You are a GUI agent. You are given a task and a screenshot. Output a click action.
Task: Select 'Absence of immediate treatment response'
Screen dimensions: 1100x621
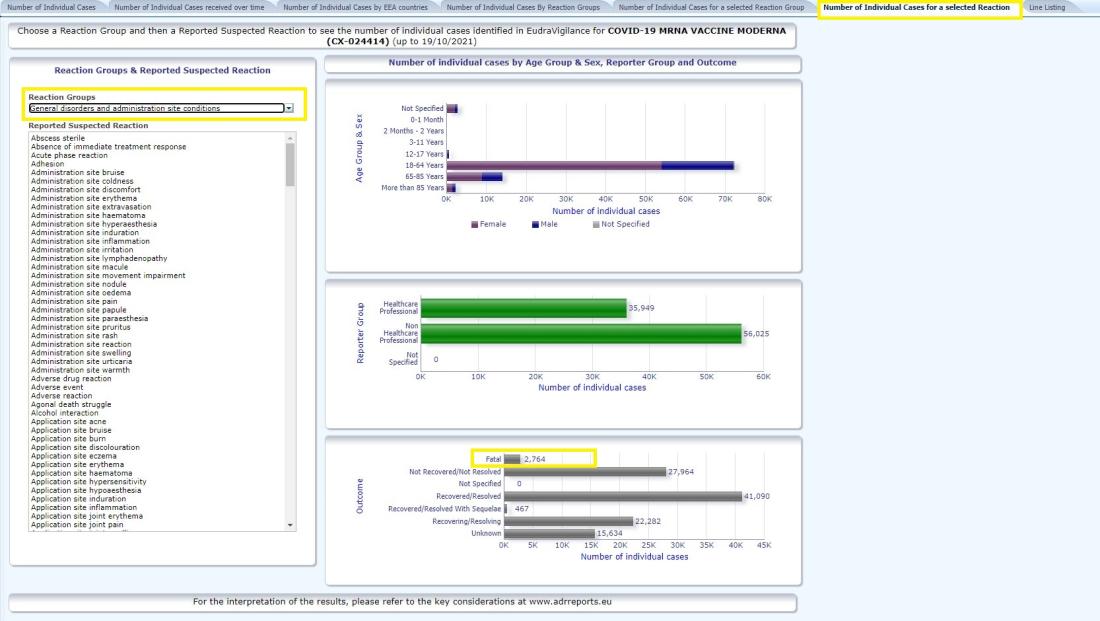click(109, 147)
